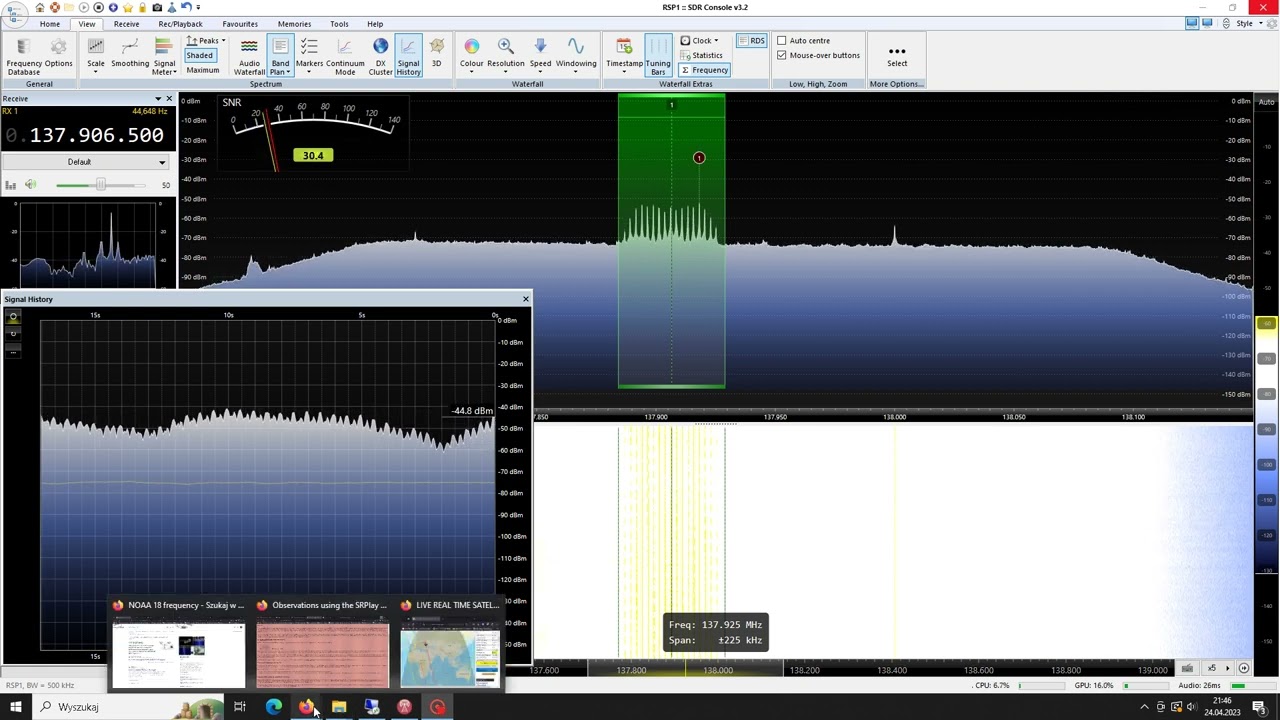Click marker 1 on the spectrum

coord(699,158)
